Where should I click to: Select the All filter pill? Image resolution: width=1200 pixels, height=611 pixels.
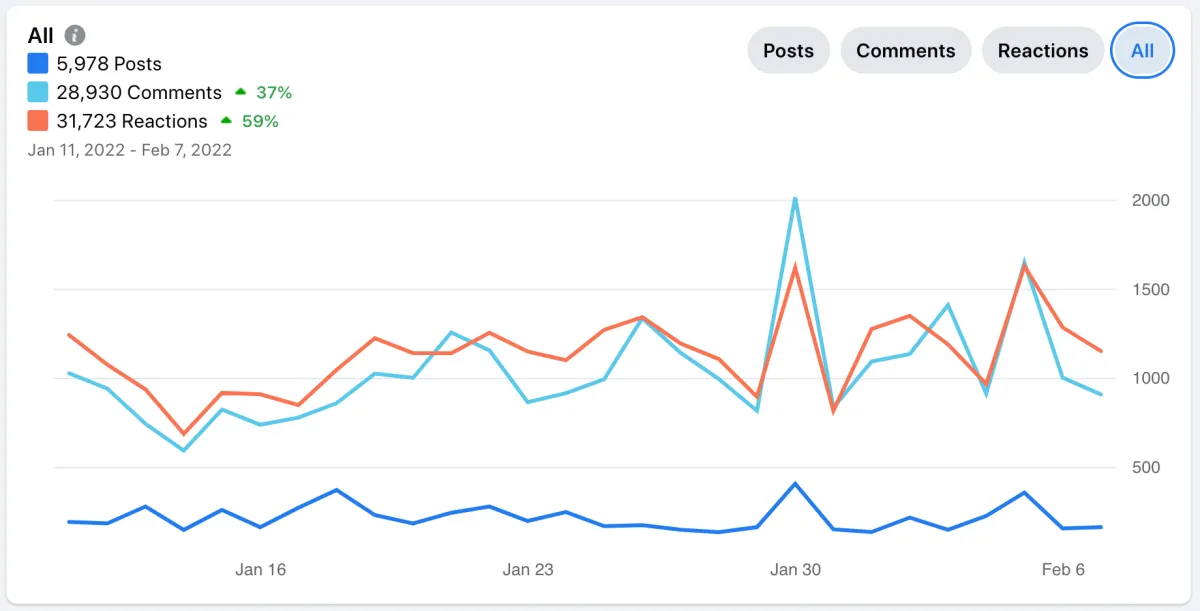1142,51
